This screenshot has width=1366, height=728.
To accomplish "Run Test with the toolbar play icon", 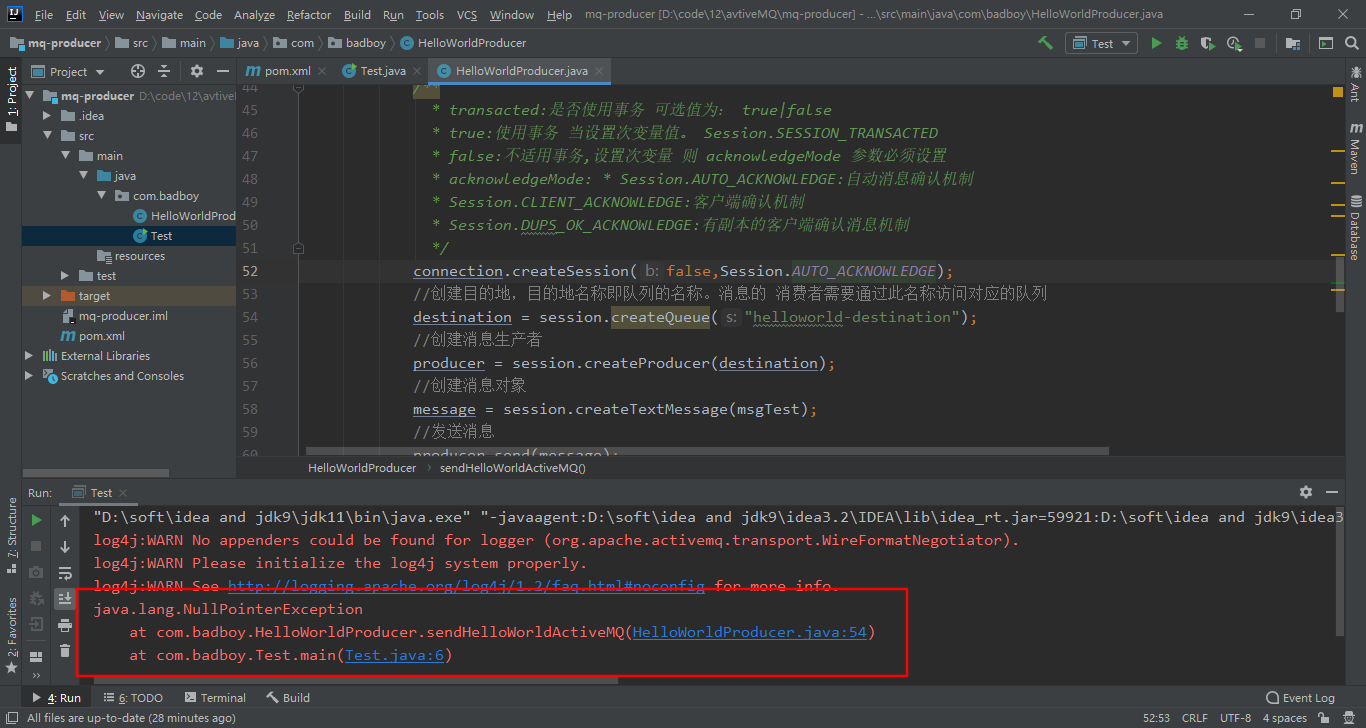I will click(x=1156, y=43).
